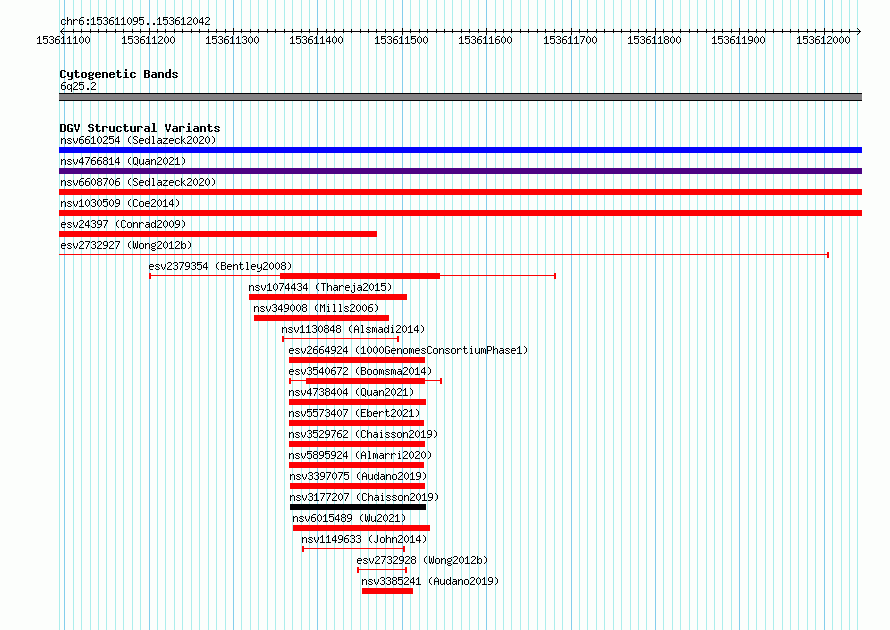Select the red nsv349008 variant bar
The width and height of the screenshot is (890, 630).
[x=321, y=318]
